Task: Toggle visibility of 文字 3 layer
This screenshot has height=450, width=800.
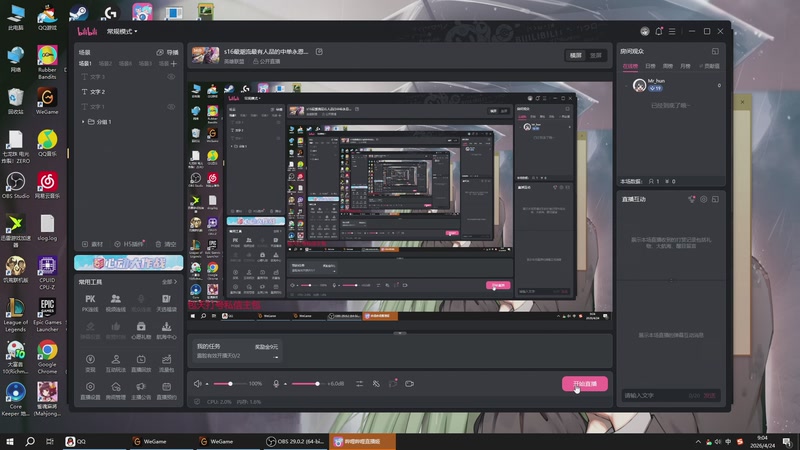Action: tap(171, 77)
